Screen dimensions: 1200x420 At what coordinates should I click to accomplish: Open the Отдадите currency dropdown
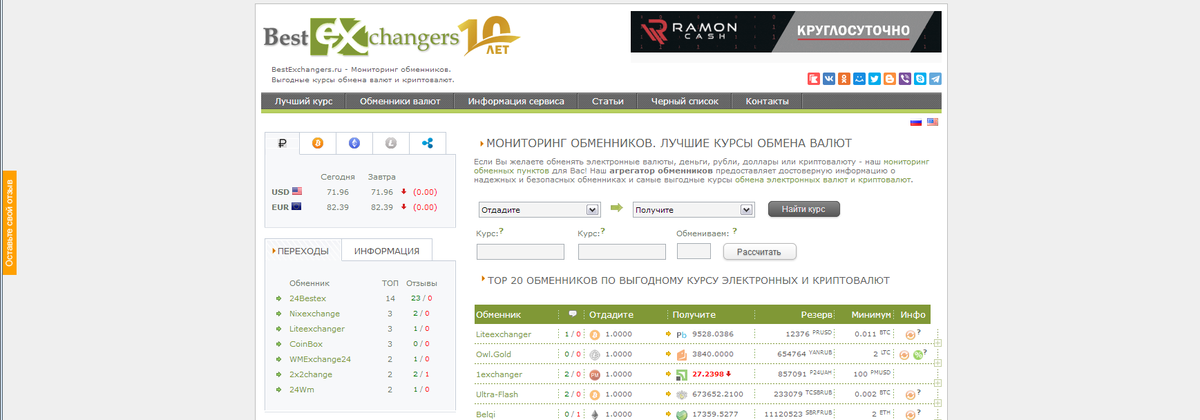coord(538,210)
